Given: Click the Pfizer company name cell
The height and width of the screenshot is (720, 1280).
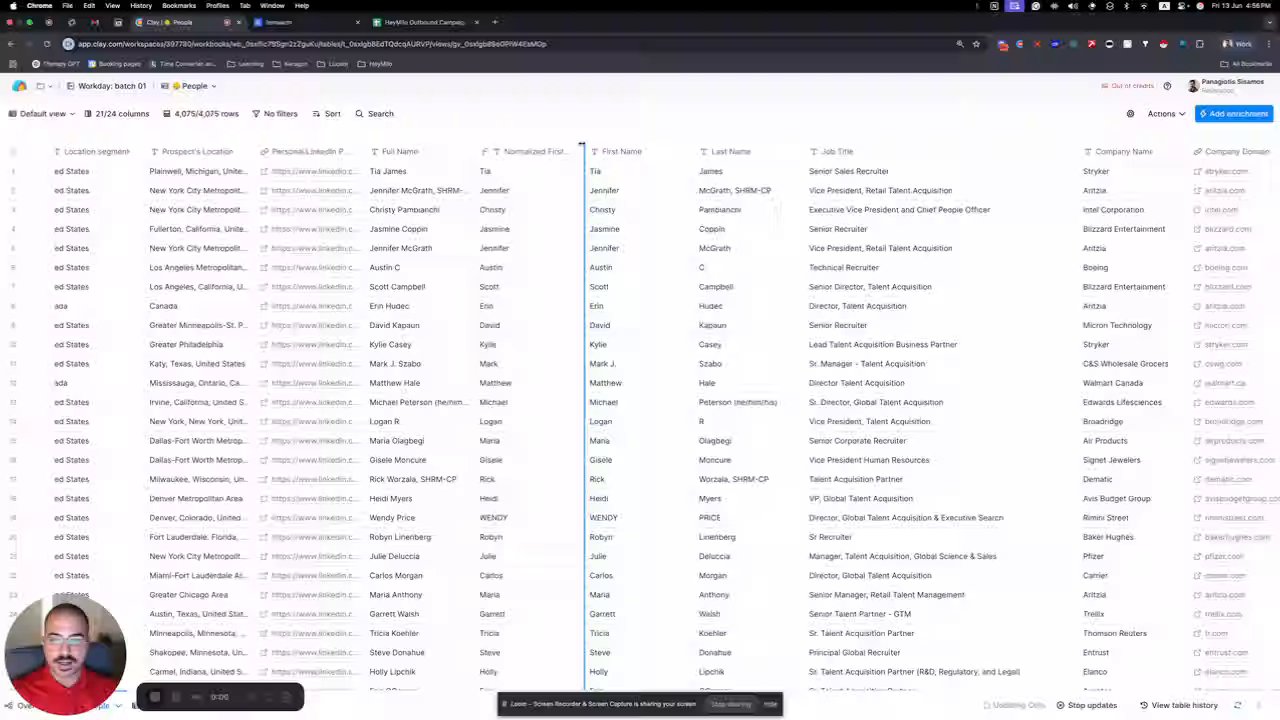Looking at the screenshot, I should coord(1093,556).
